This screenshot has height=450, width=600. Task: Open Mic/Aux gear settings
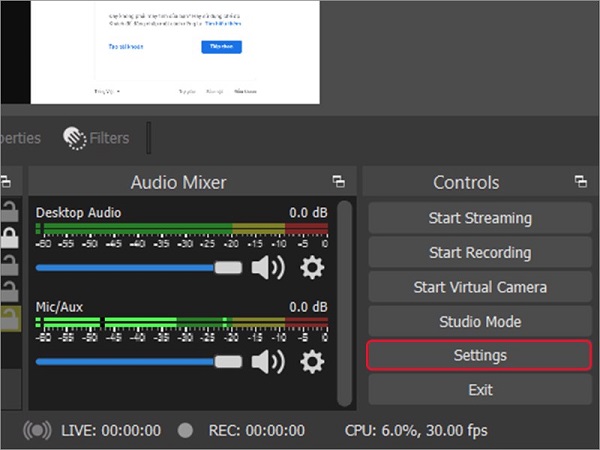(x=313, y=361)
